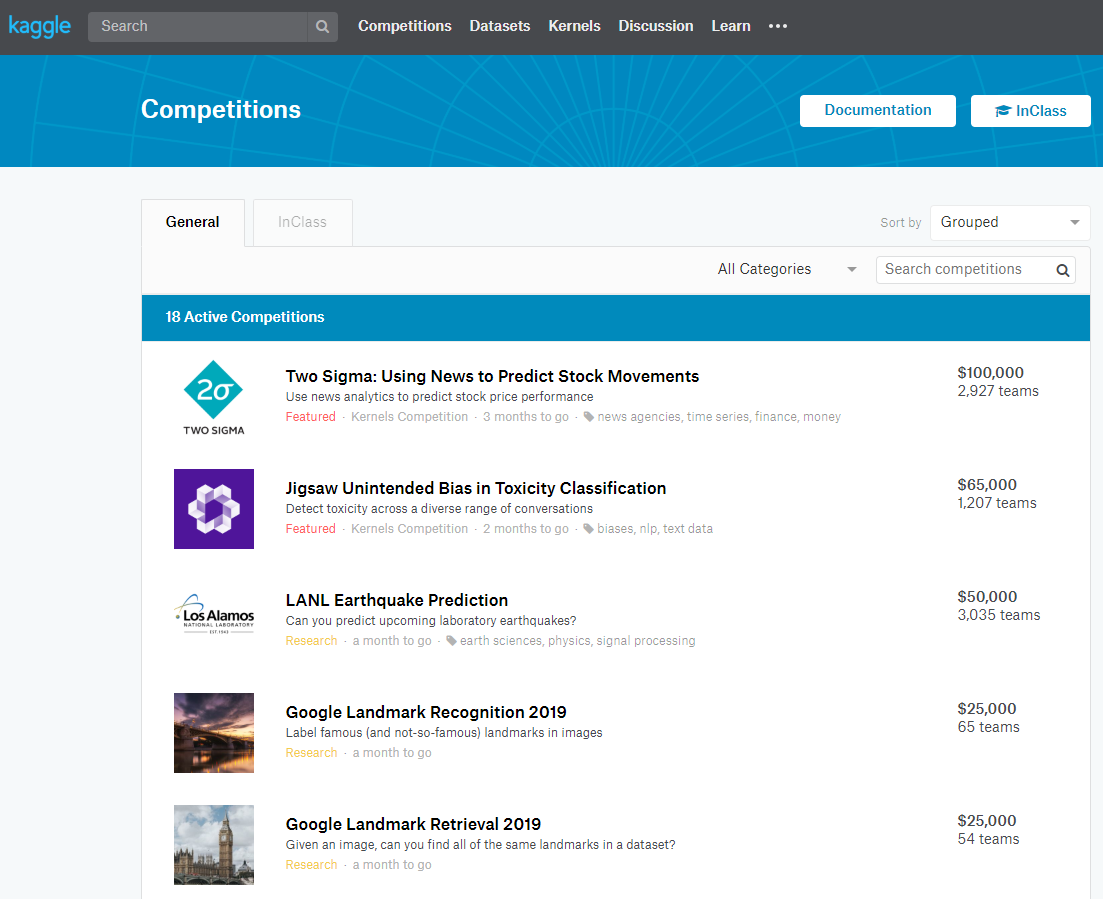Click earth sciences, physics tags text
This screenshot has height=899, width=1103.
tap(578, 640)
